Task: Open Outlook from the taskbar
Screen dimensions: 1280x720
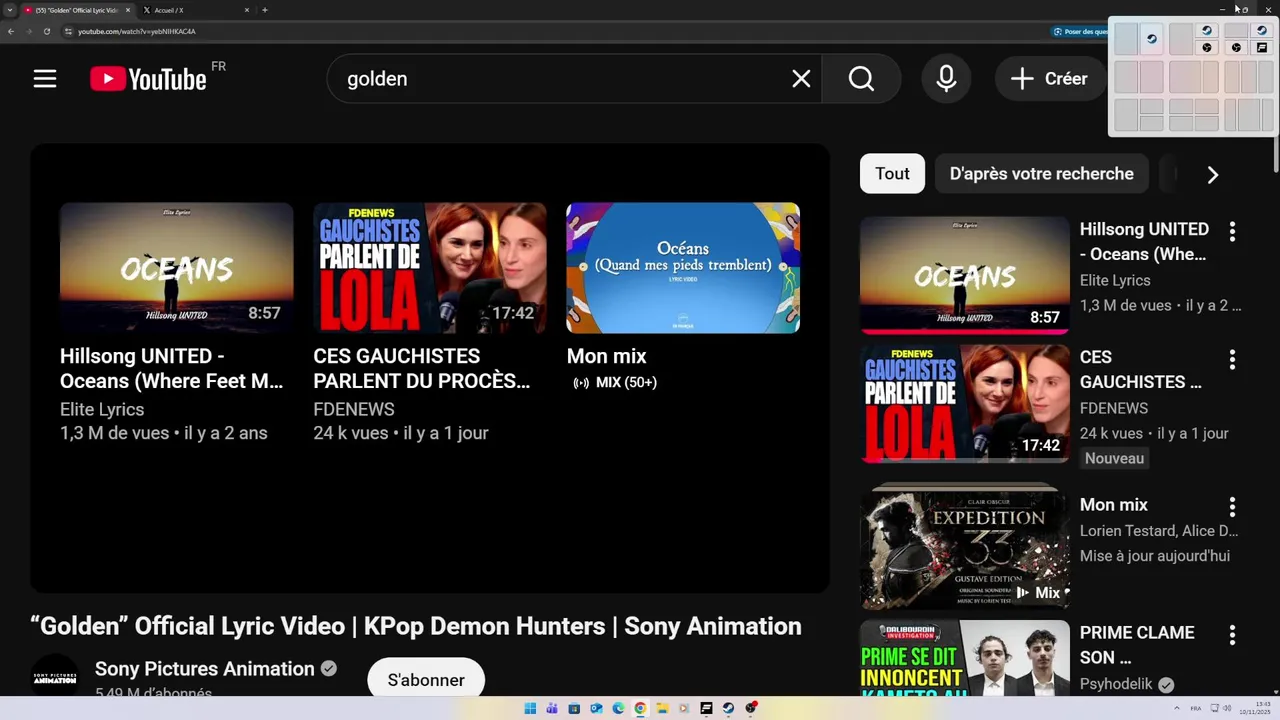Action: coord(596,708)
